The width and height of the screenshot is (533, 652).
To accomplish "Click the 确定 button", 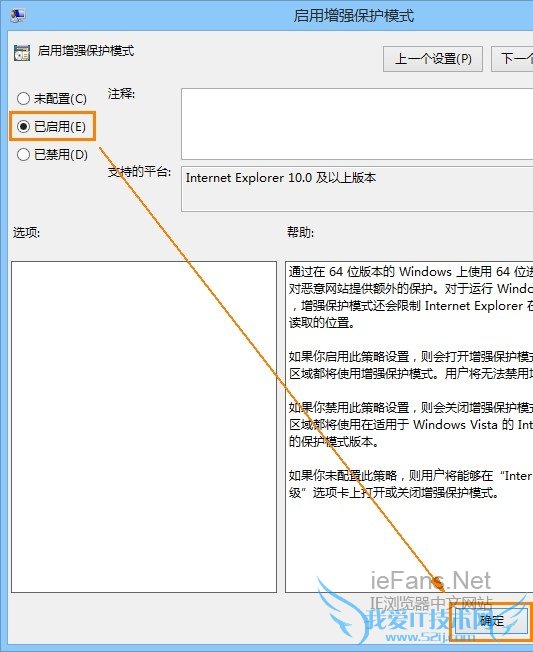I will coord(492,621).
